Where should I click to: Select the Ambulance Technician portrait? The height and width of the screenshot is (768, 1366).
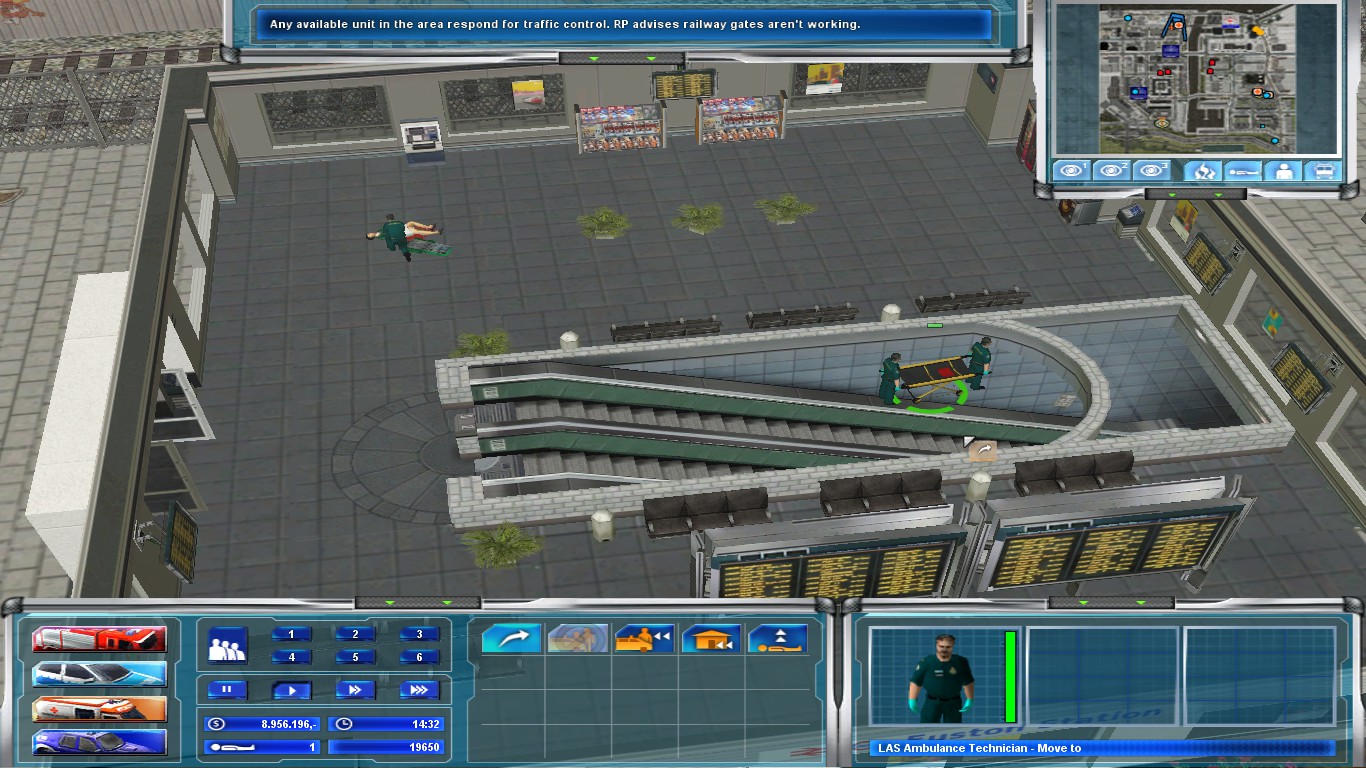coord(940,676)
